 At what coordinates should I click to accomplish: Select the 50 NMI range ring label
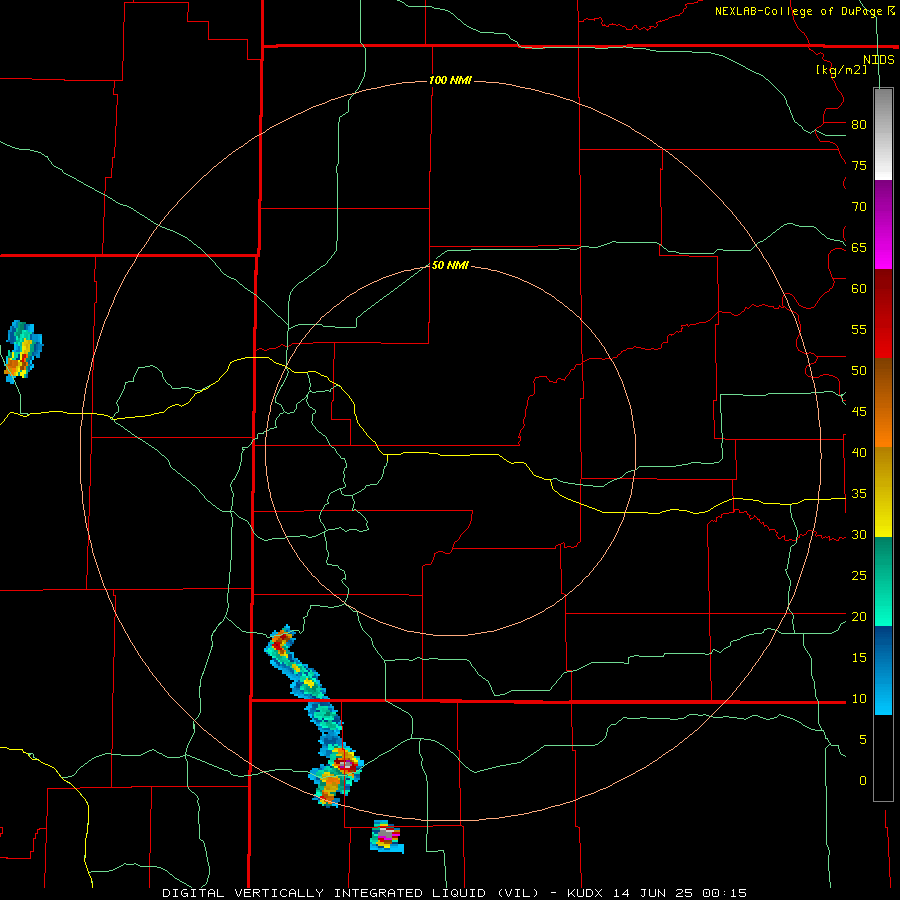450,265
